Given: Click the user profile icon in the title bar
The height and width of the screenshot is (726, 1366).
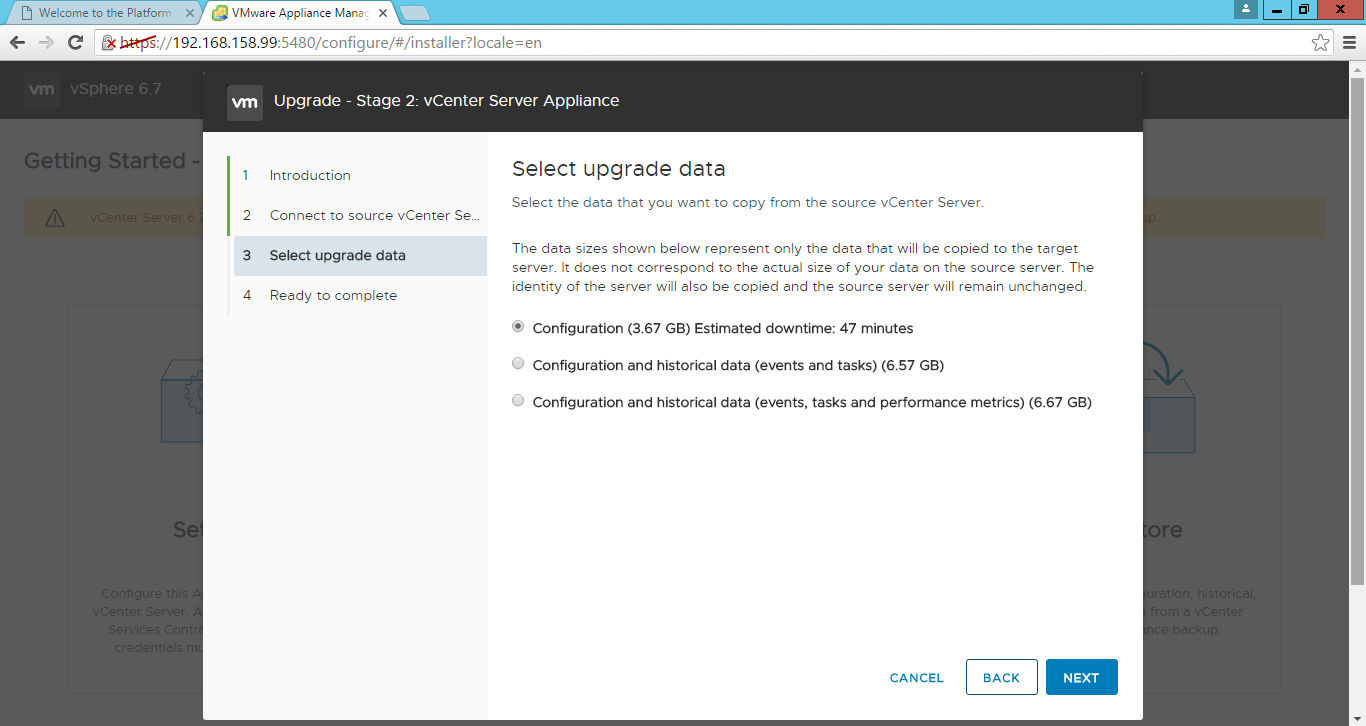Looking at the screenshot, I should (x=1245, y=10).
